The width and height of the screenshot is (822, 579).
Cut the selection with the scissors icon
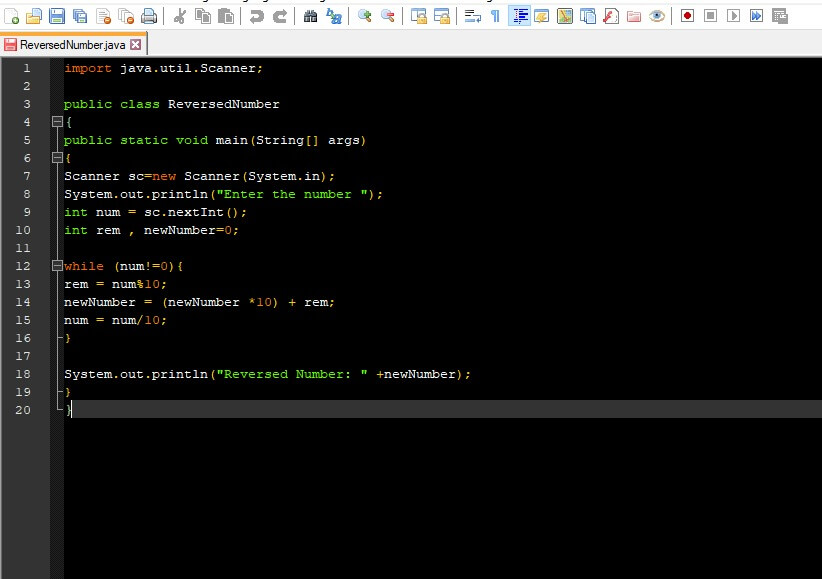point(179,16)
